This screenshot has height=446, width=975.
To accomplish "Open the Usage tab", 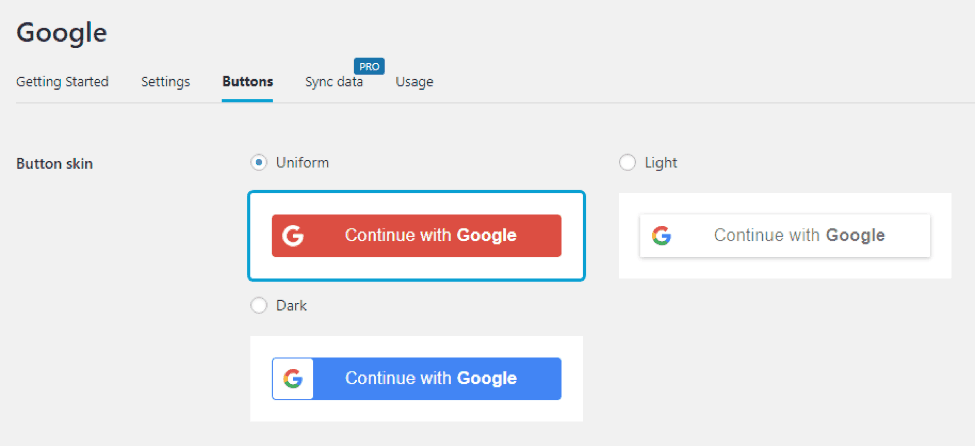I will click(414, 81).
